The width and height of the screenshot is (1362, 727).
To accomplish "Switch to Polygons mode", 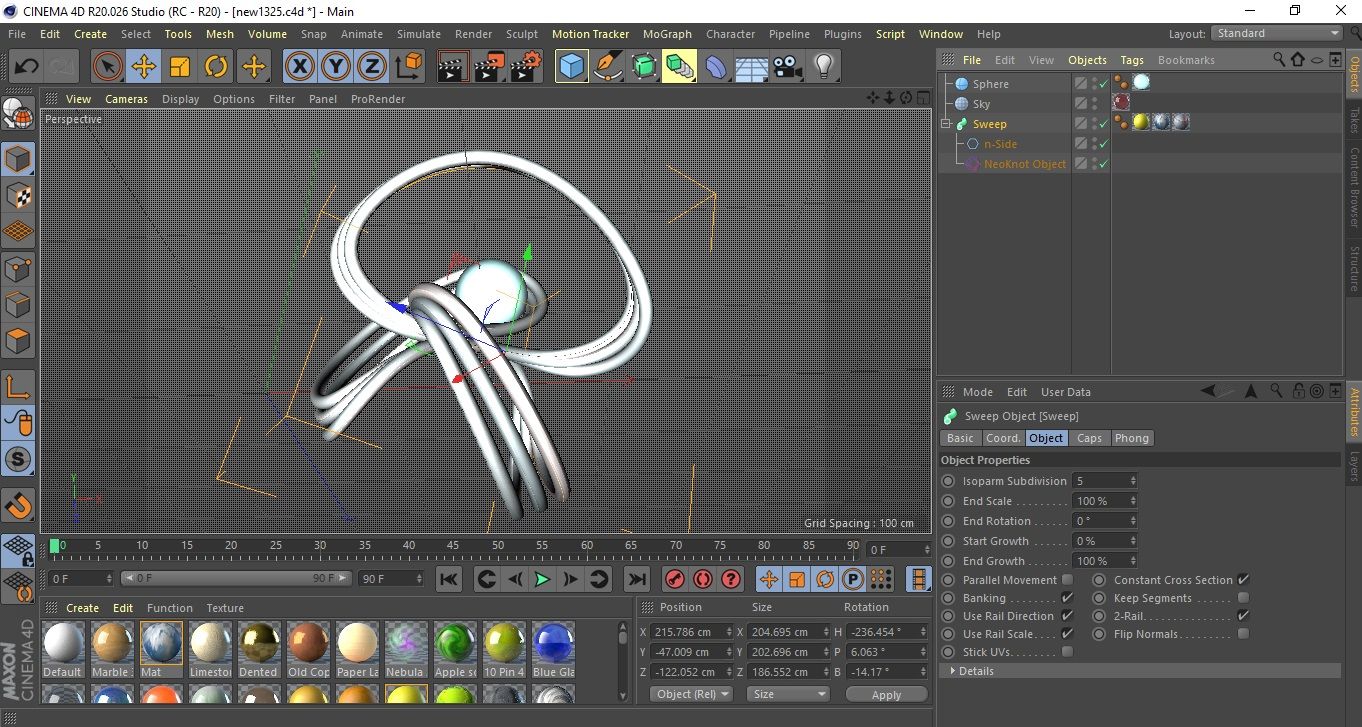I will point(18,340).
